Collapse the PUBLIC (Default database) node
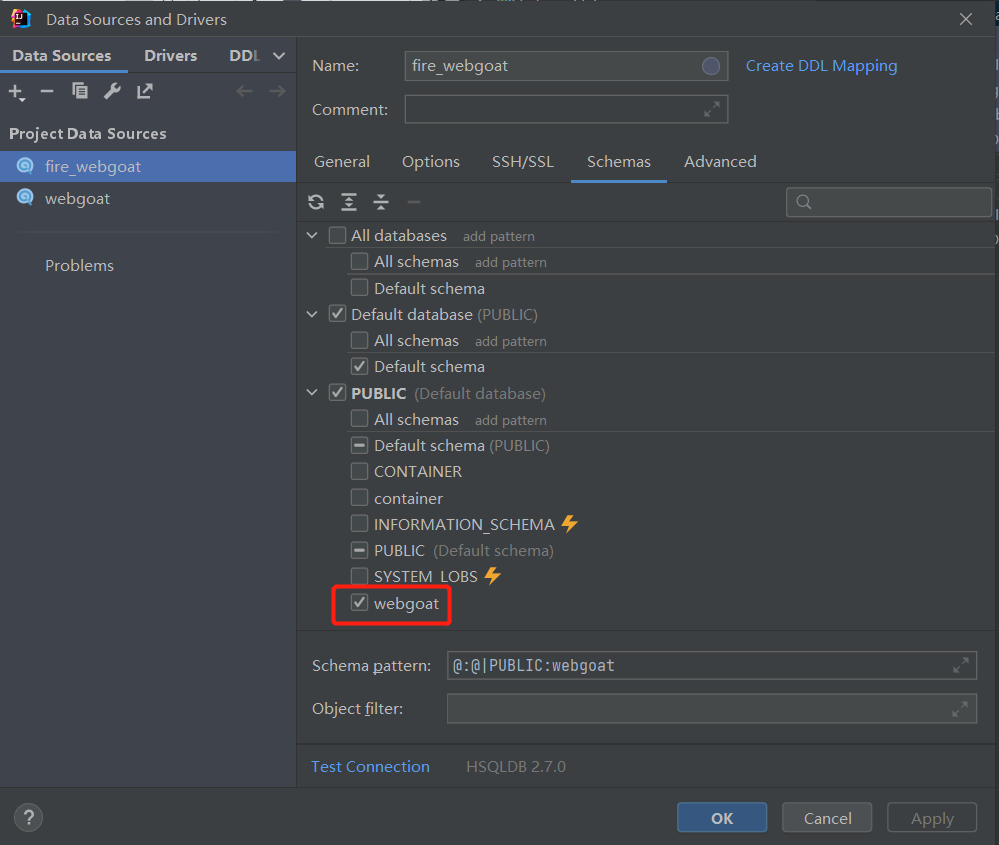The height and width of the screenshot is (845, 999). tap(312, 393)
